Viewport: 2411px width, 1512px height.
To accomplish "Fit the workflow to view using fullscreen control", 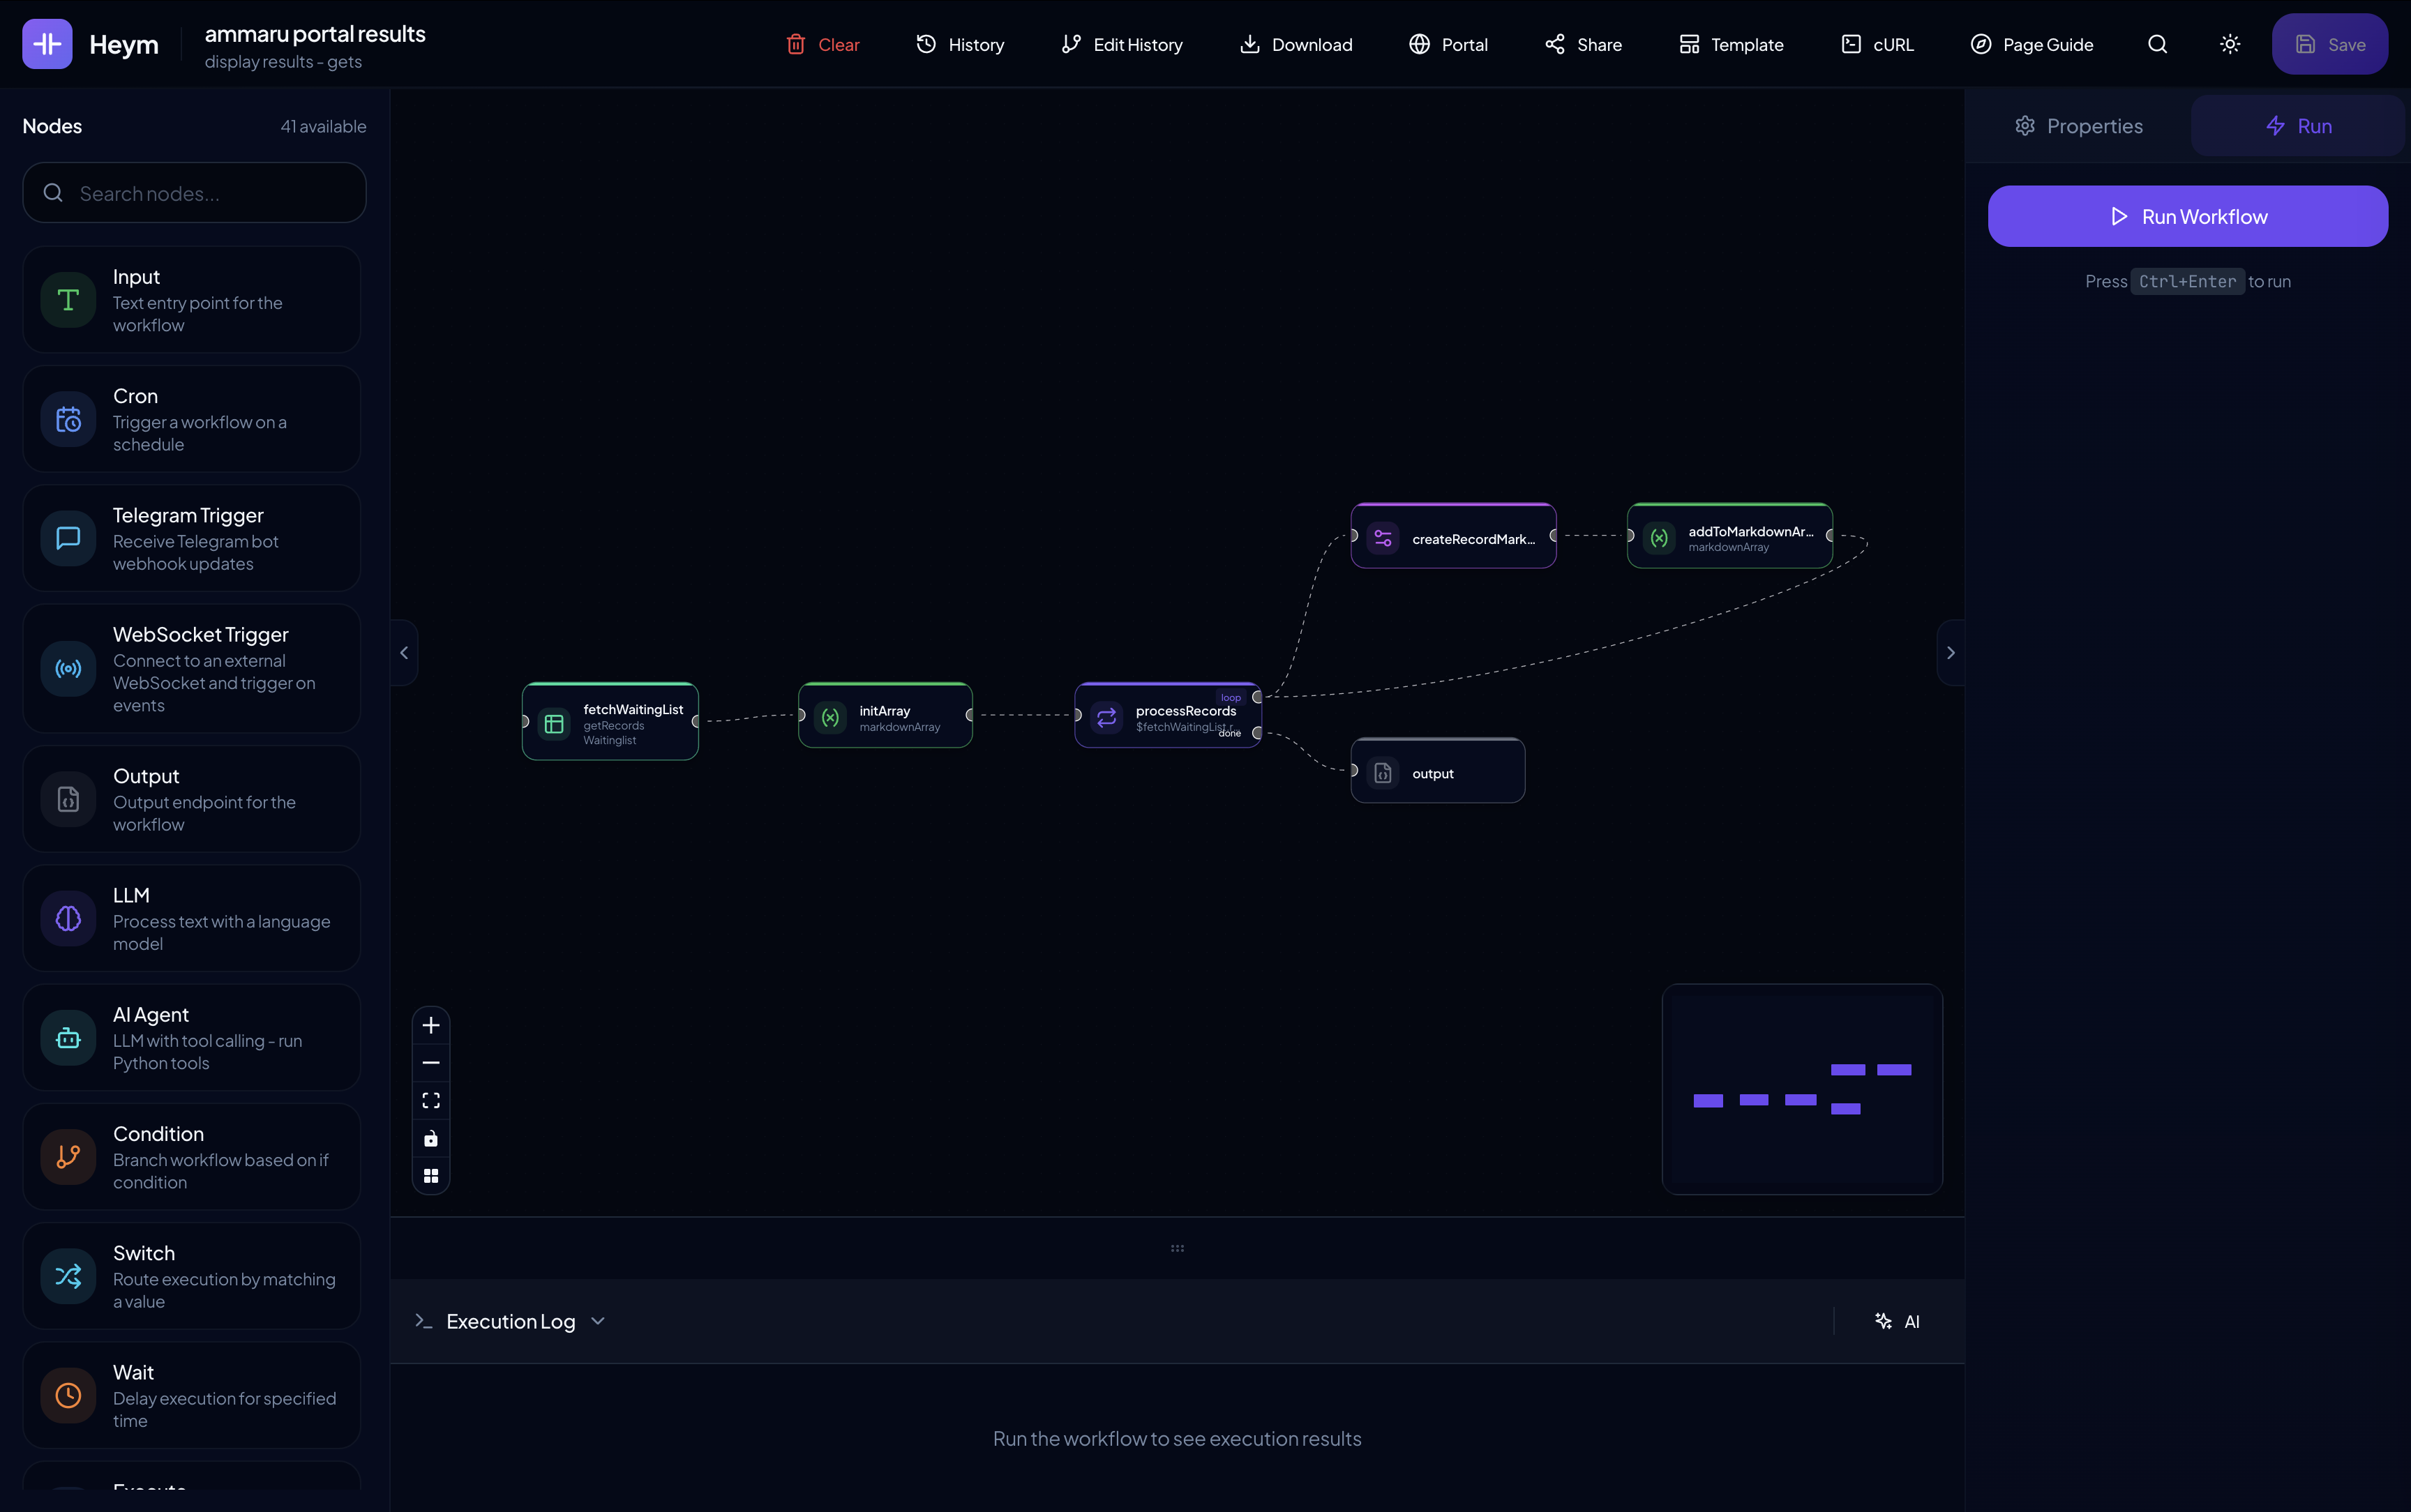I will tap(431, 1099).
